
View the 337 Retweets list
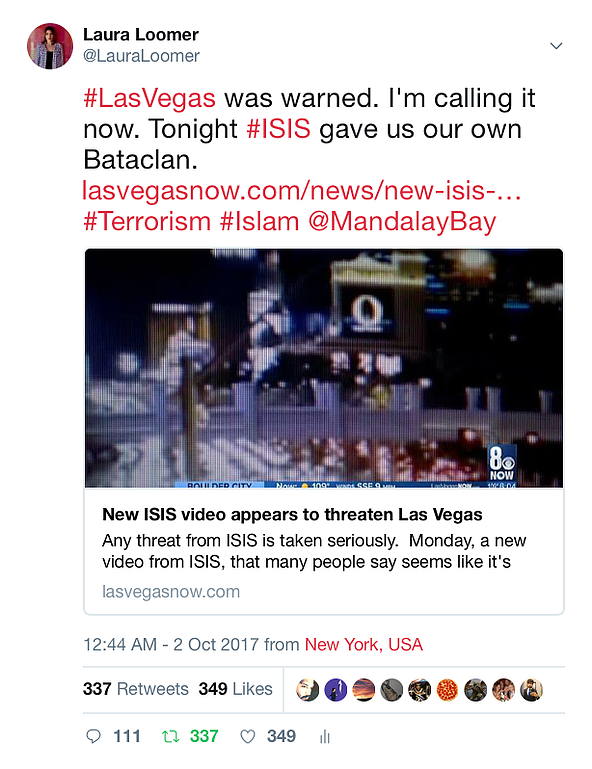135,689
